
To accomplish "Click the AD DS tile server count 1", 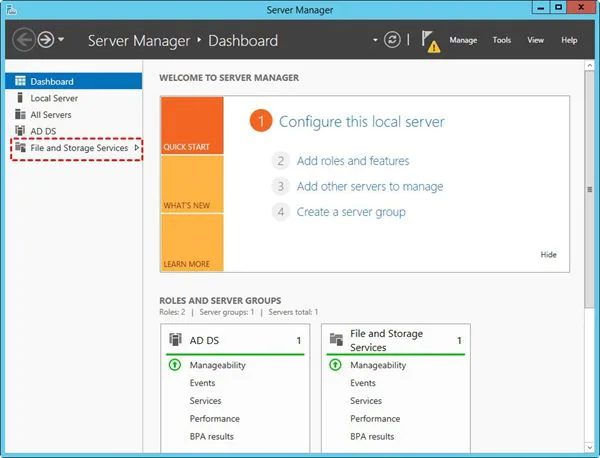I will coord(298,340).
